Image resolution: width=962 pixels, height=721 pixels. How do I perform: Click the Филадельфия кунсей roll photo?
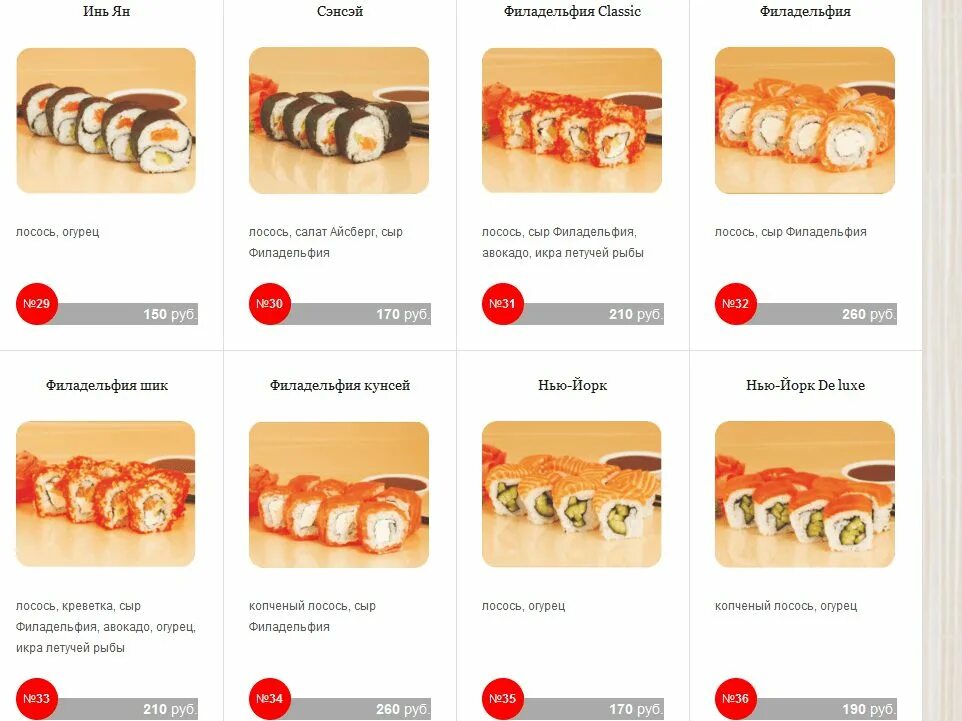pyautogui.click(x=339, y=494)
